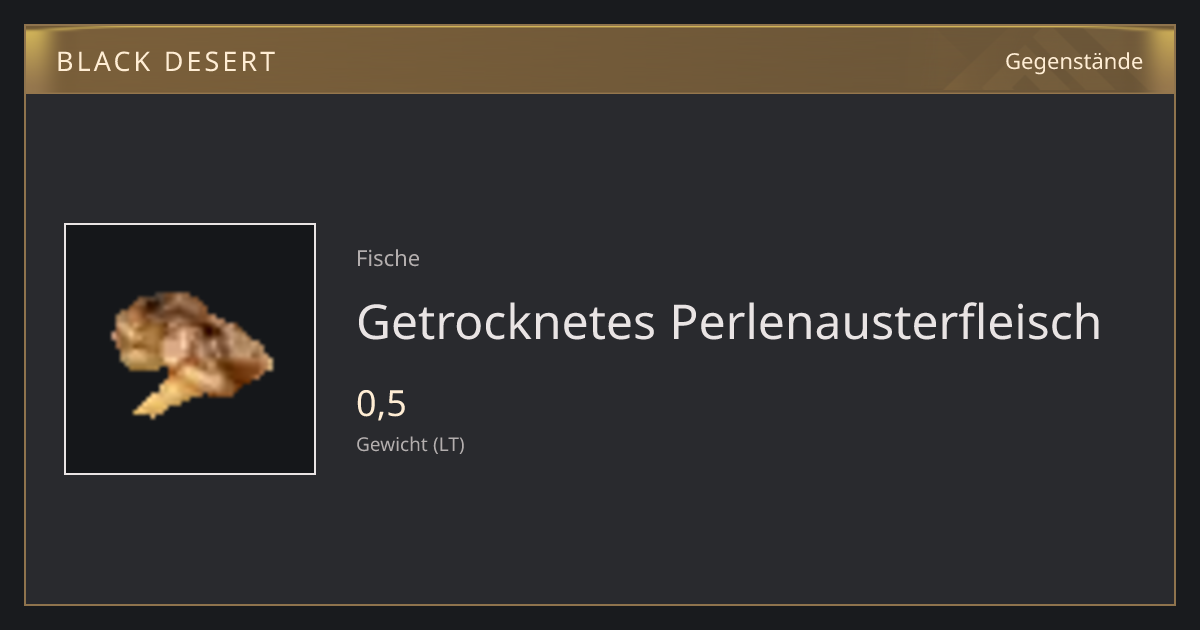Viewport: 1200px width, 630px height.
Task: Click the 0,5 weight value
Action: tap(382, 404)
